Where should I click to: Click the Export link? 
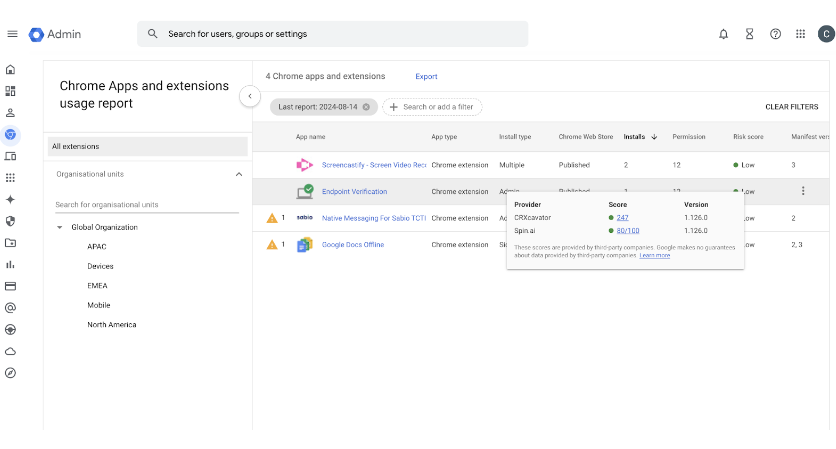coord(426,76)
